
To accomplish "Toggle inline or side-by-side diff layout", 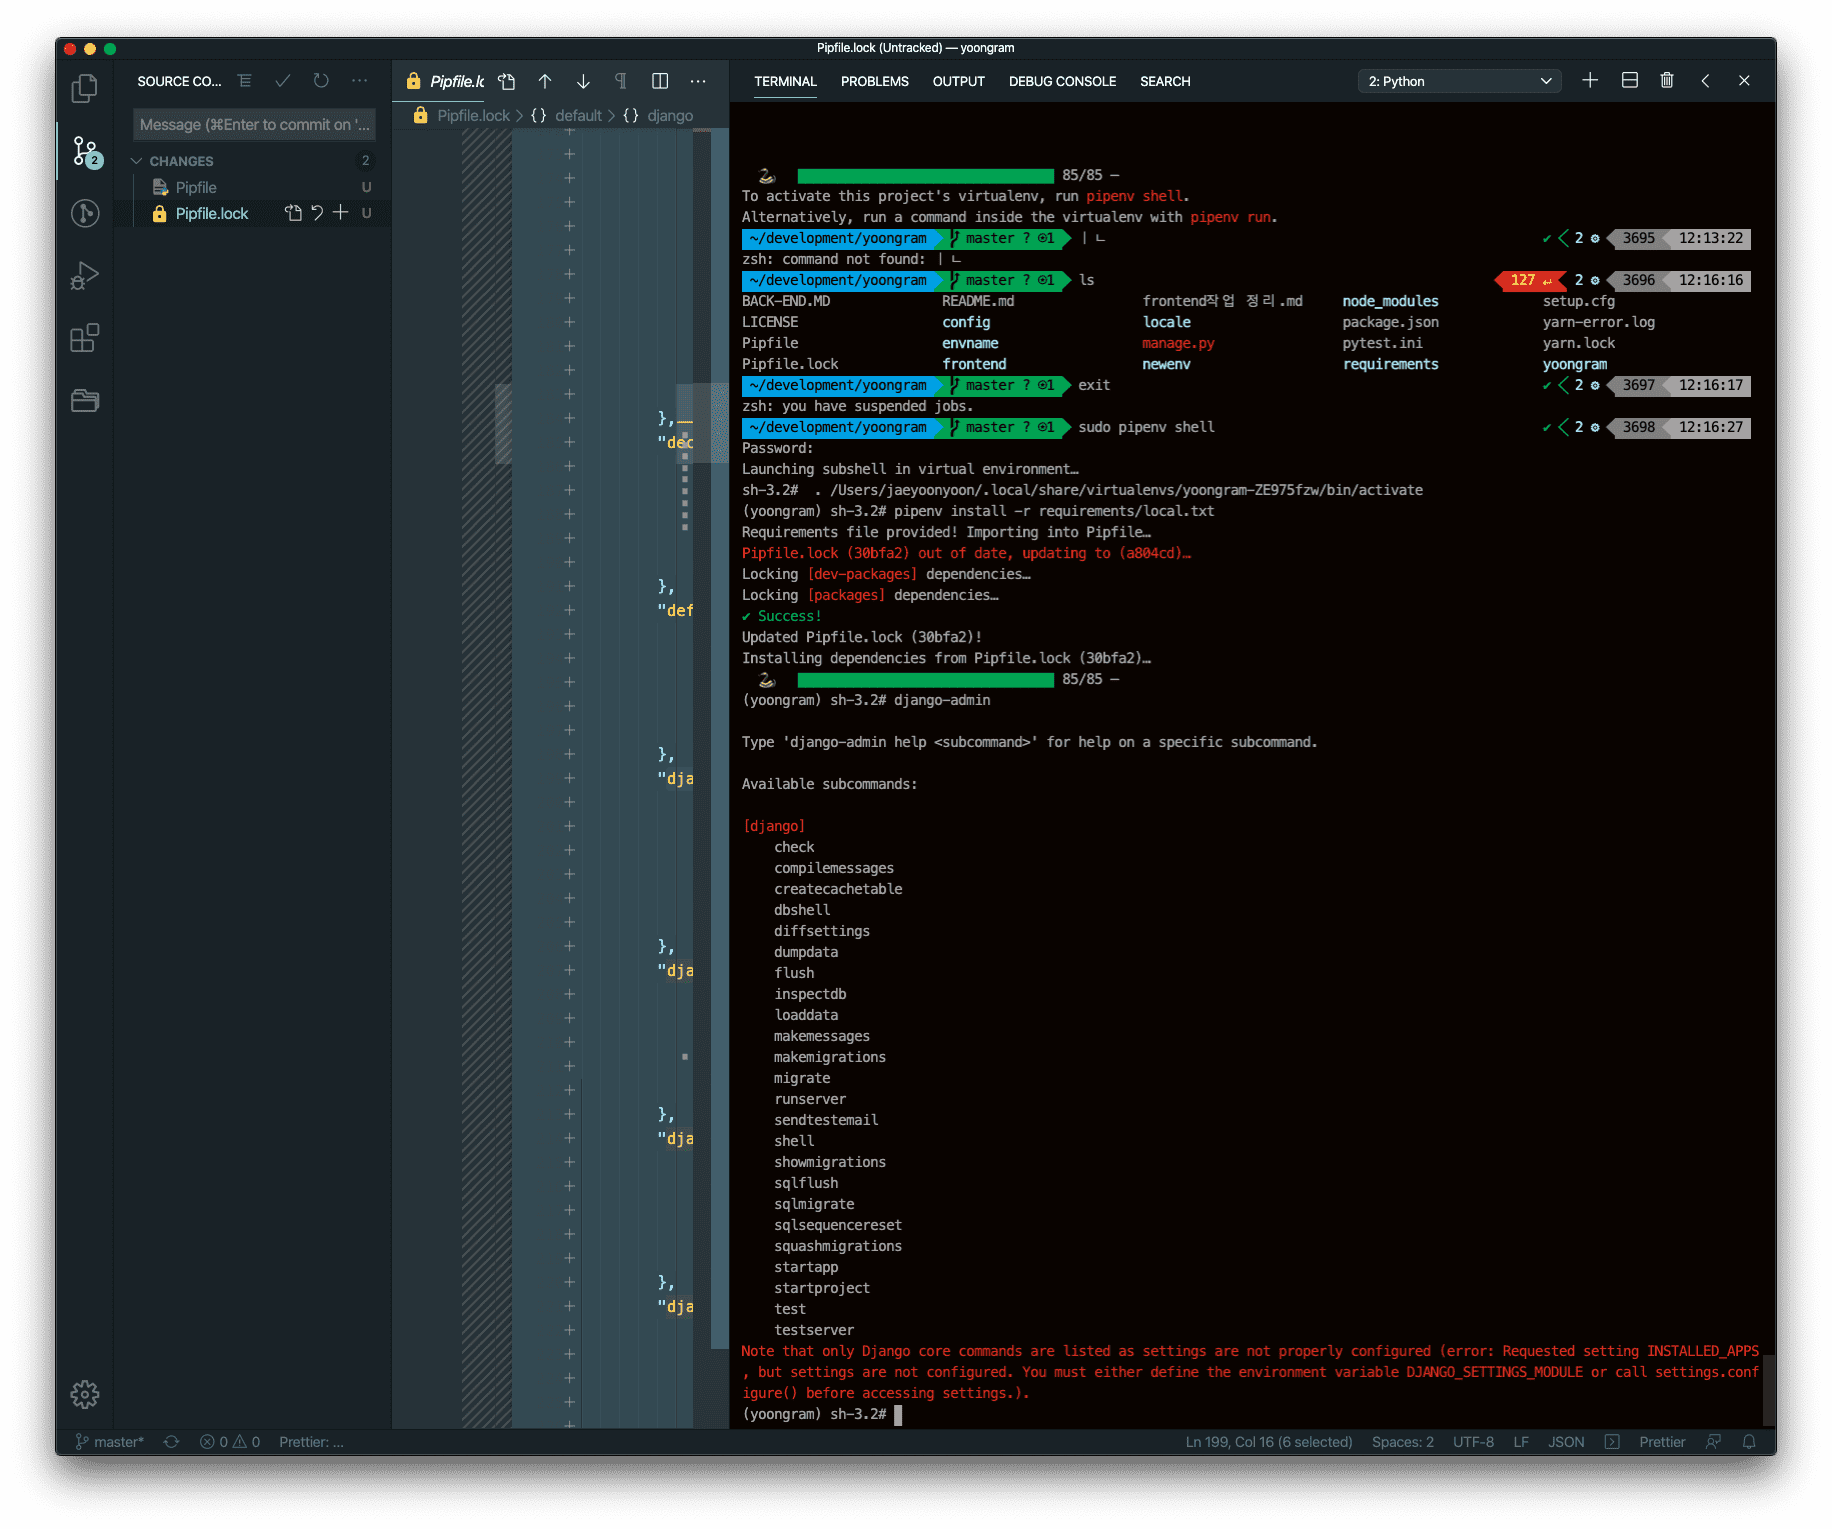I will (x=660, y=82).
